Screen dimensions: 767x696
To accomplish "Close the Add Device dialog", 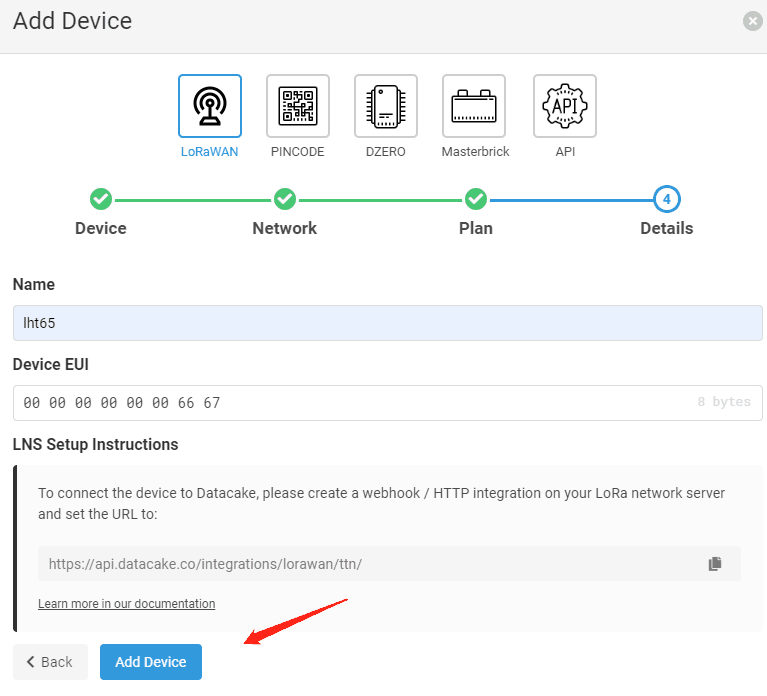I will point(752,21).
